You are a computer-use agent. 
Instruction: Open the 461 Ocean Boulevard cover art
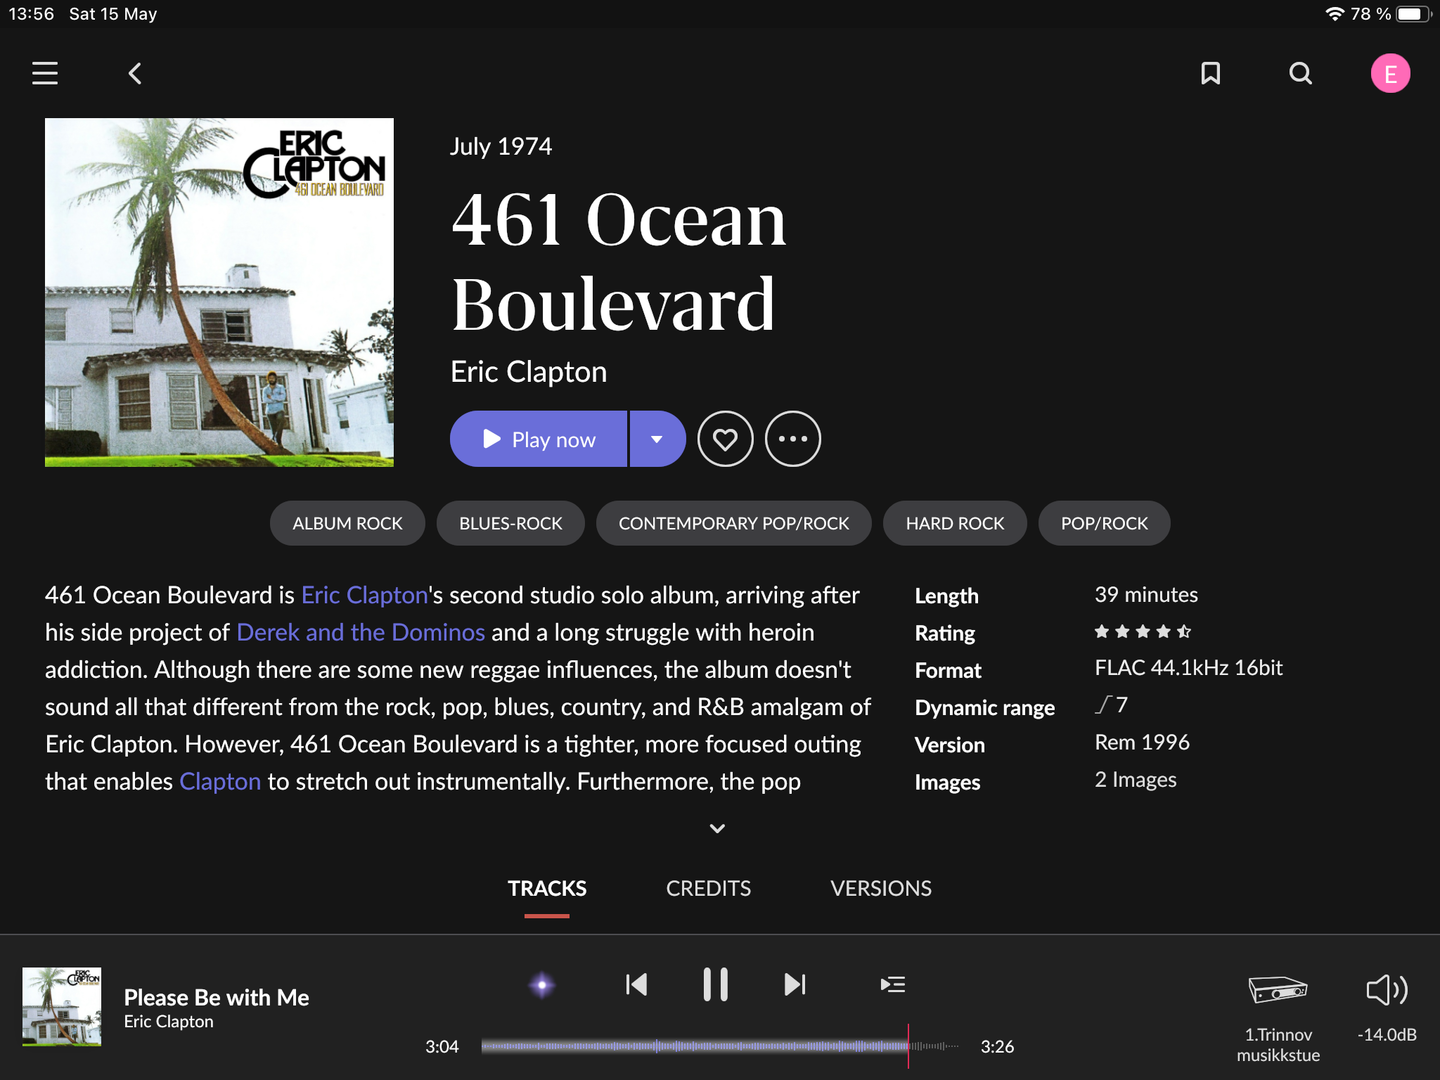coord(219,292)
